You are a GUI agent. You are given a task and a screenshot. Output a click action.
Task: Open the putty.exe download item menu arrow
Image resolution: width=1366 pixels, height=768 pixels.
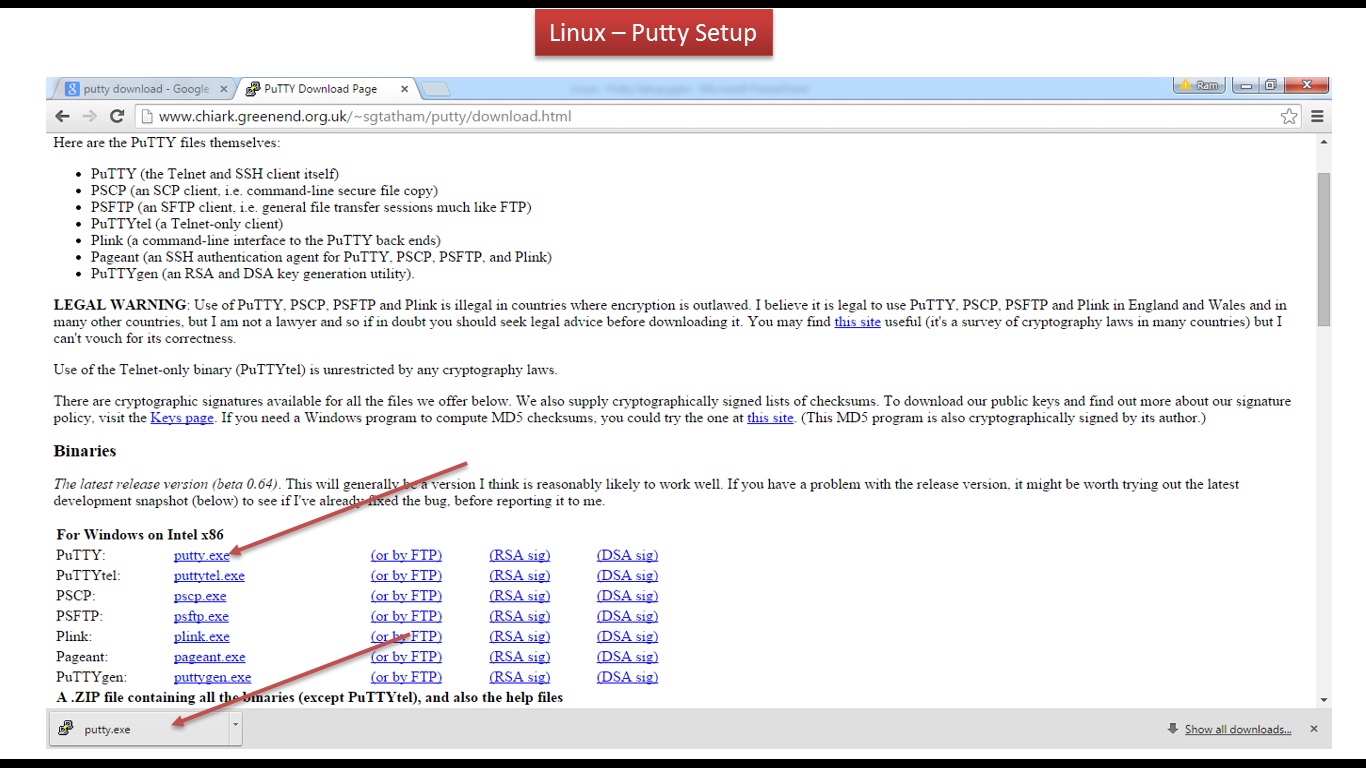tap(235, 729)
